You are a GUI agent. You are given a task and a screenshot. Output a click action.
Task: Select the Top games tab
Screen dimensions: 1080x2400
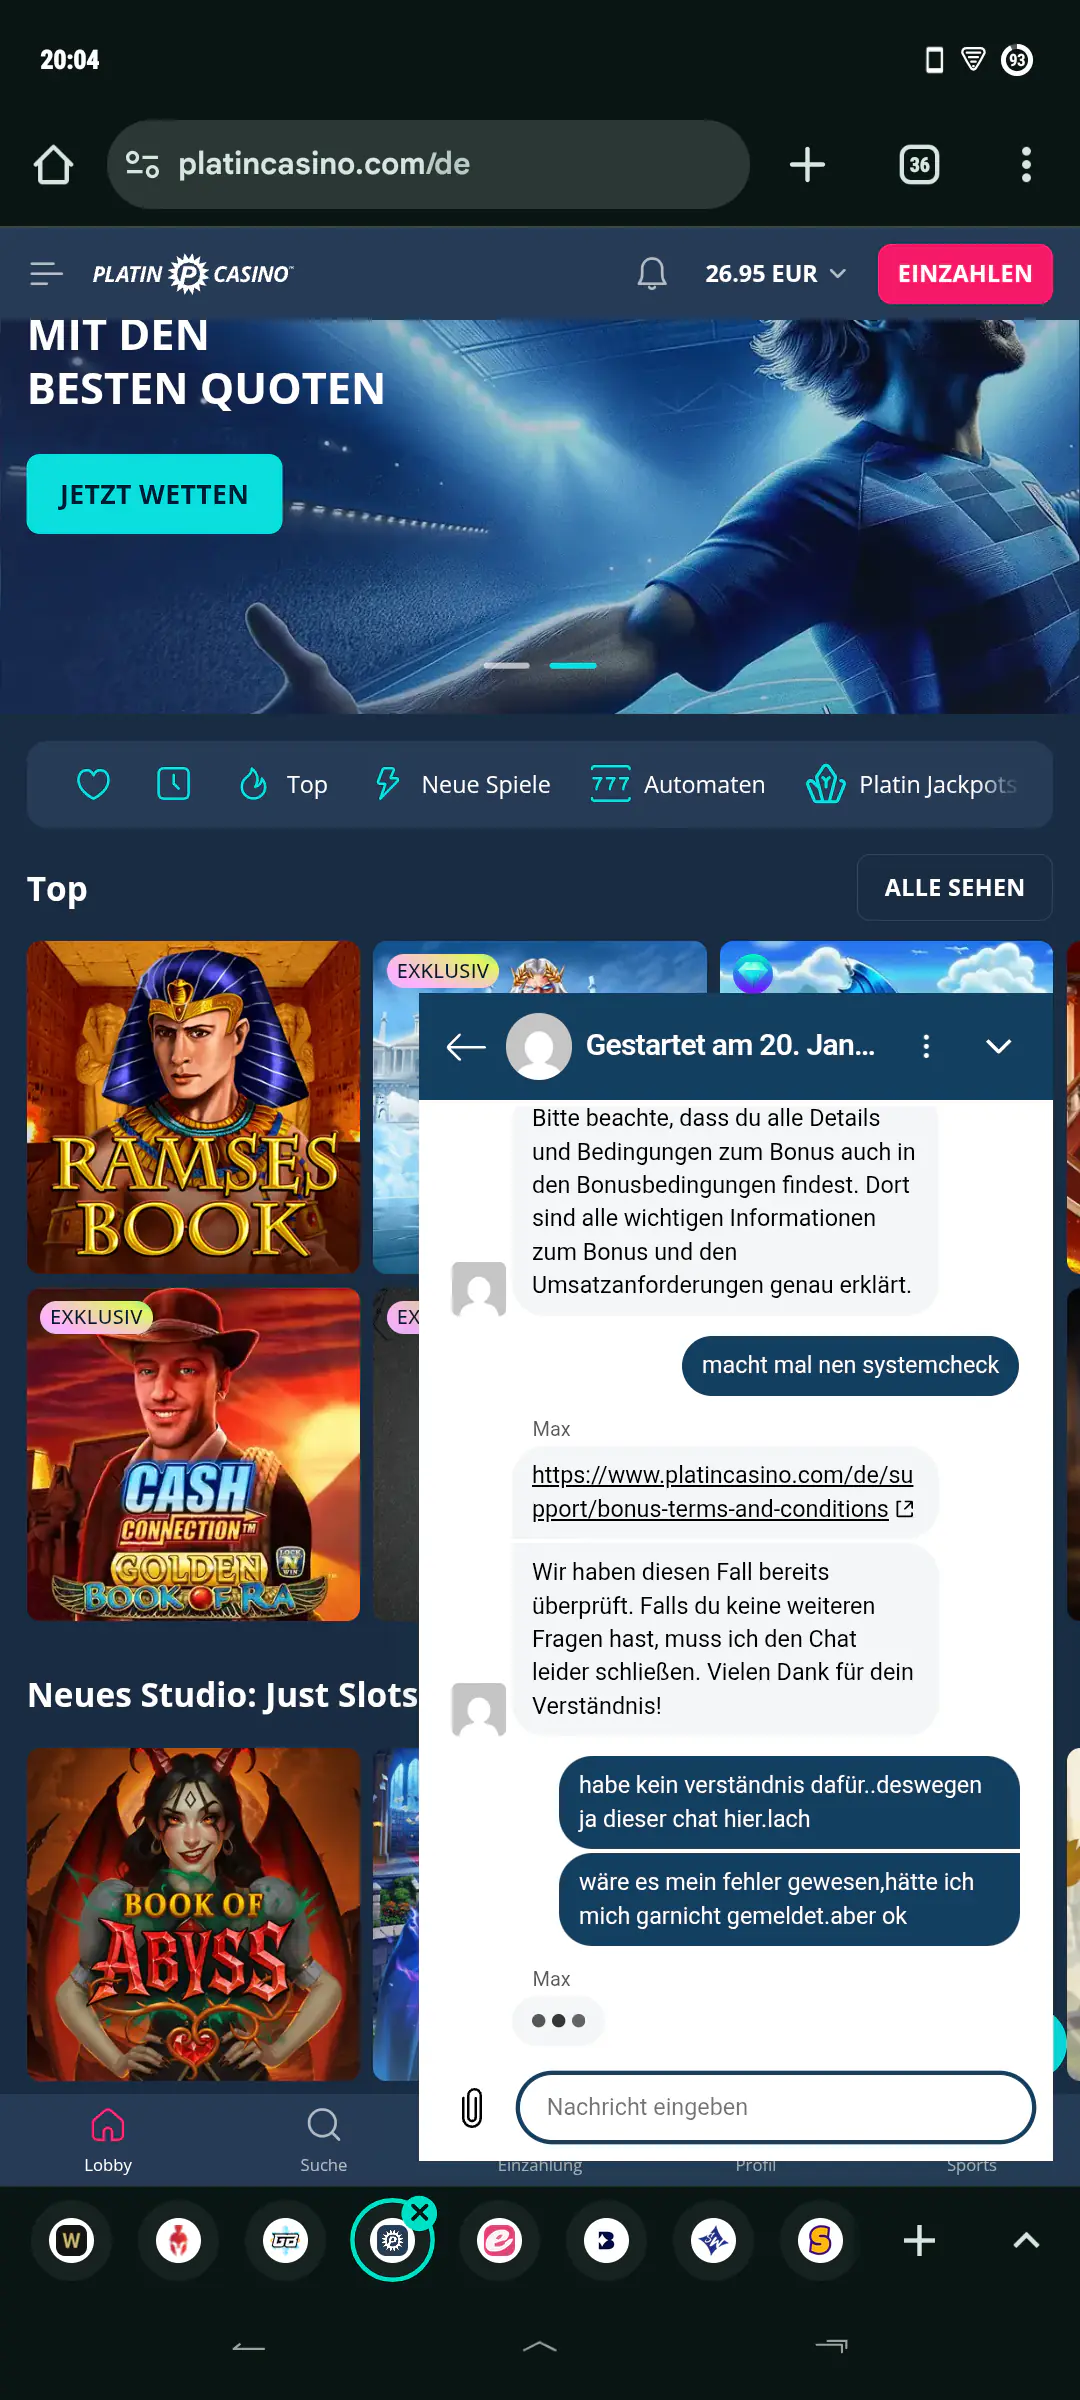(284, 784)
